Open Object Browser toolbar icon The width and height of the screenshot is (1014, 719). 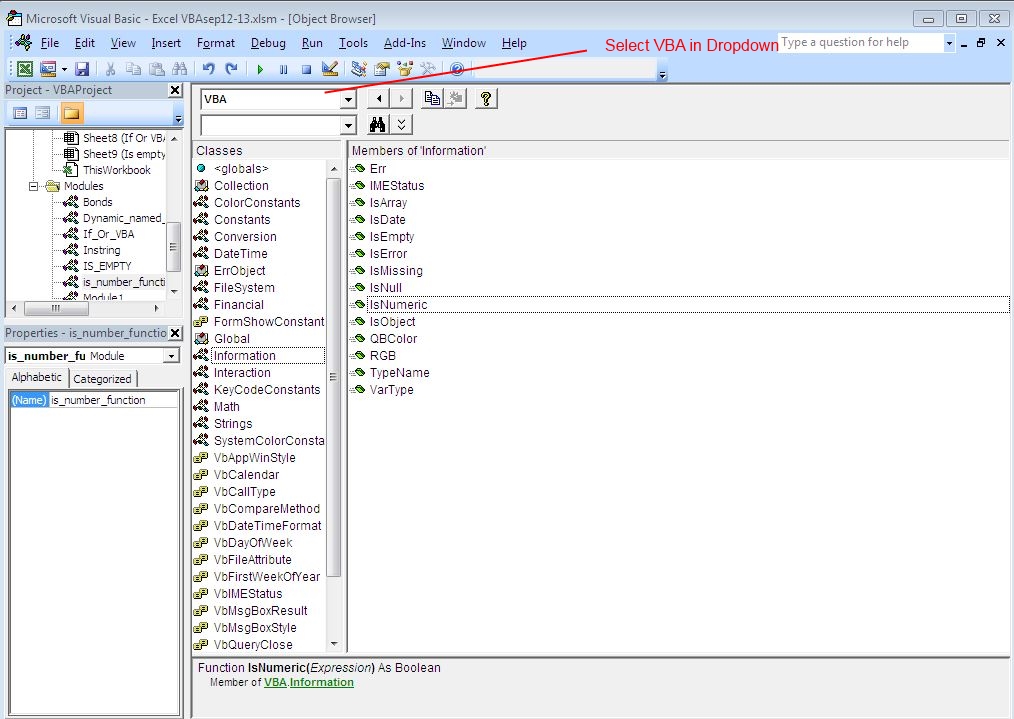(405, 69)
